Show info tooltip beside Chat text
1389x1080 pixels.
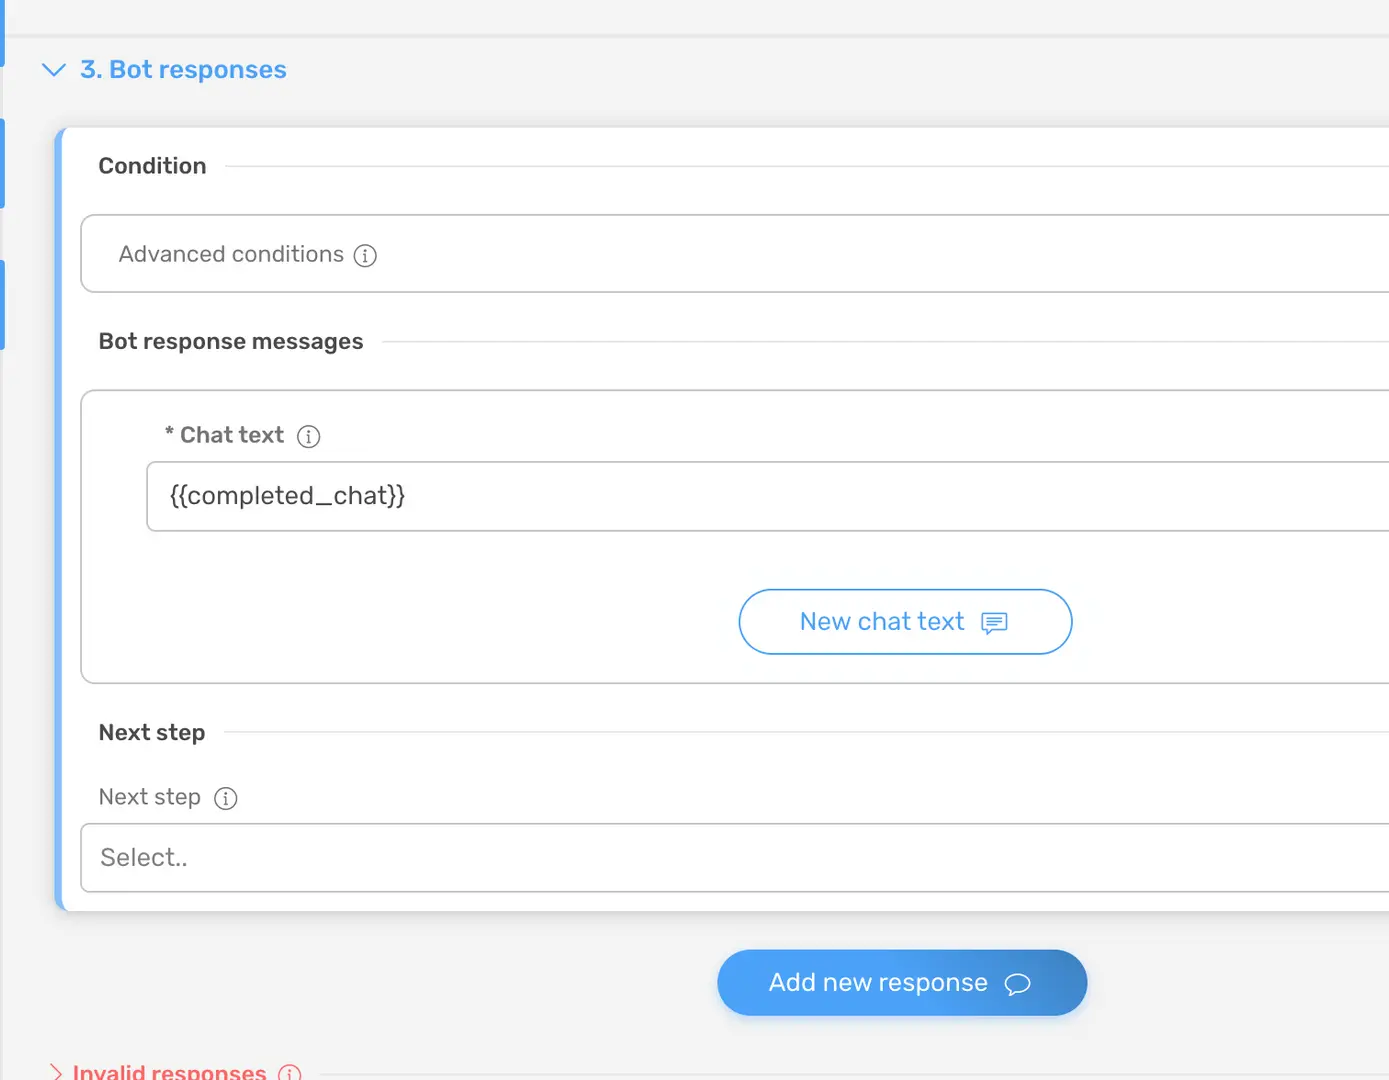tap(309, 436)
